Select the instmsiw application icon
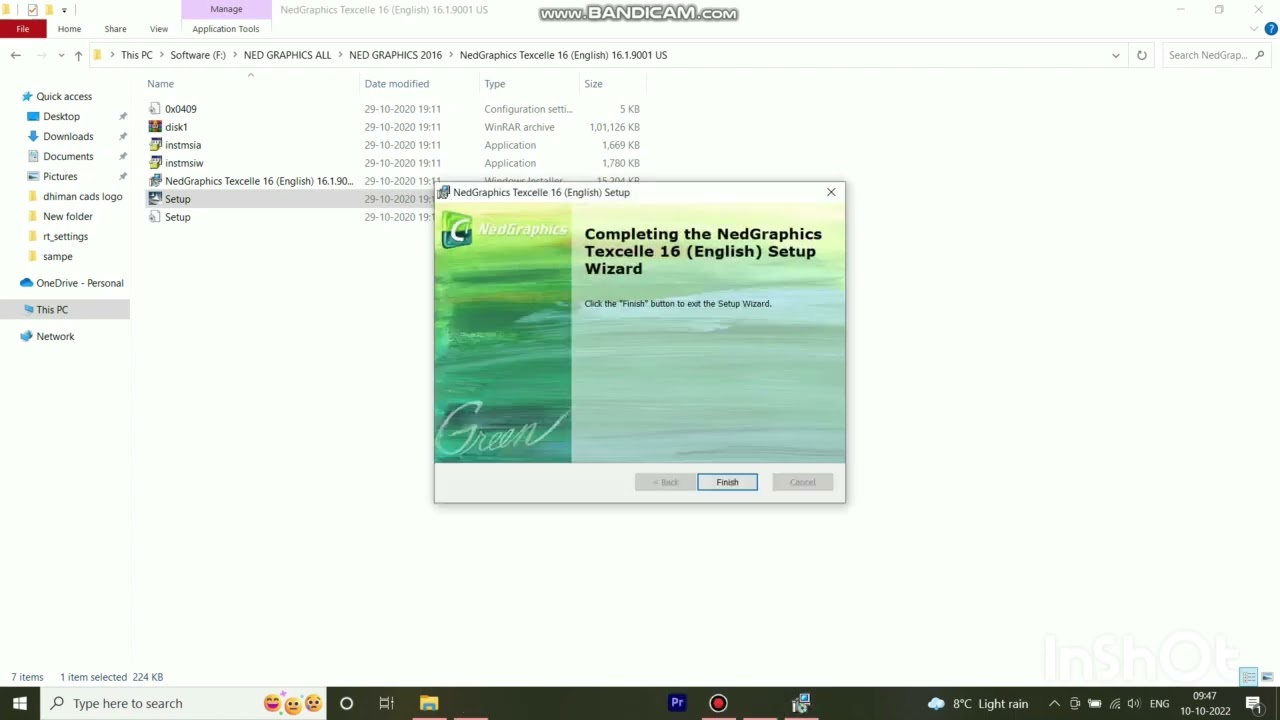 (x=155, y=163)
